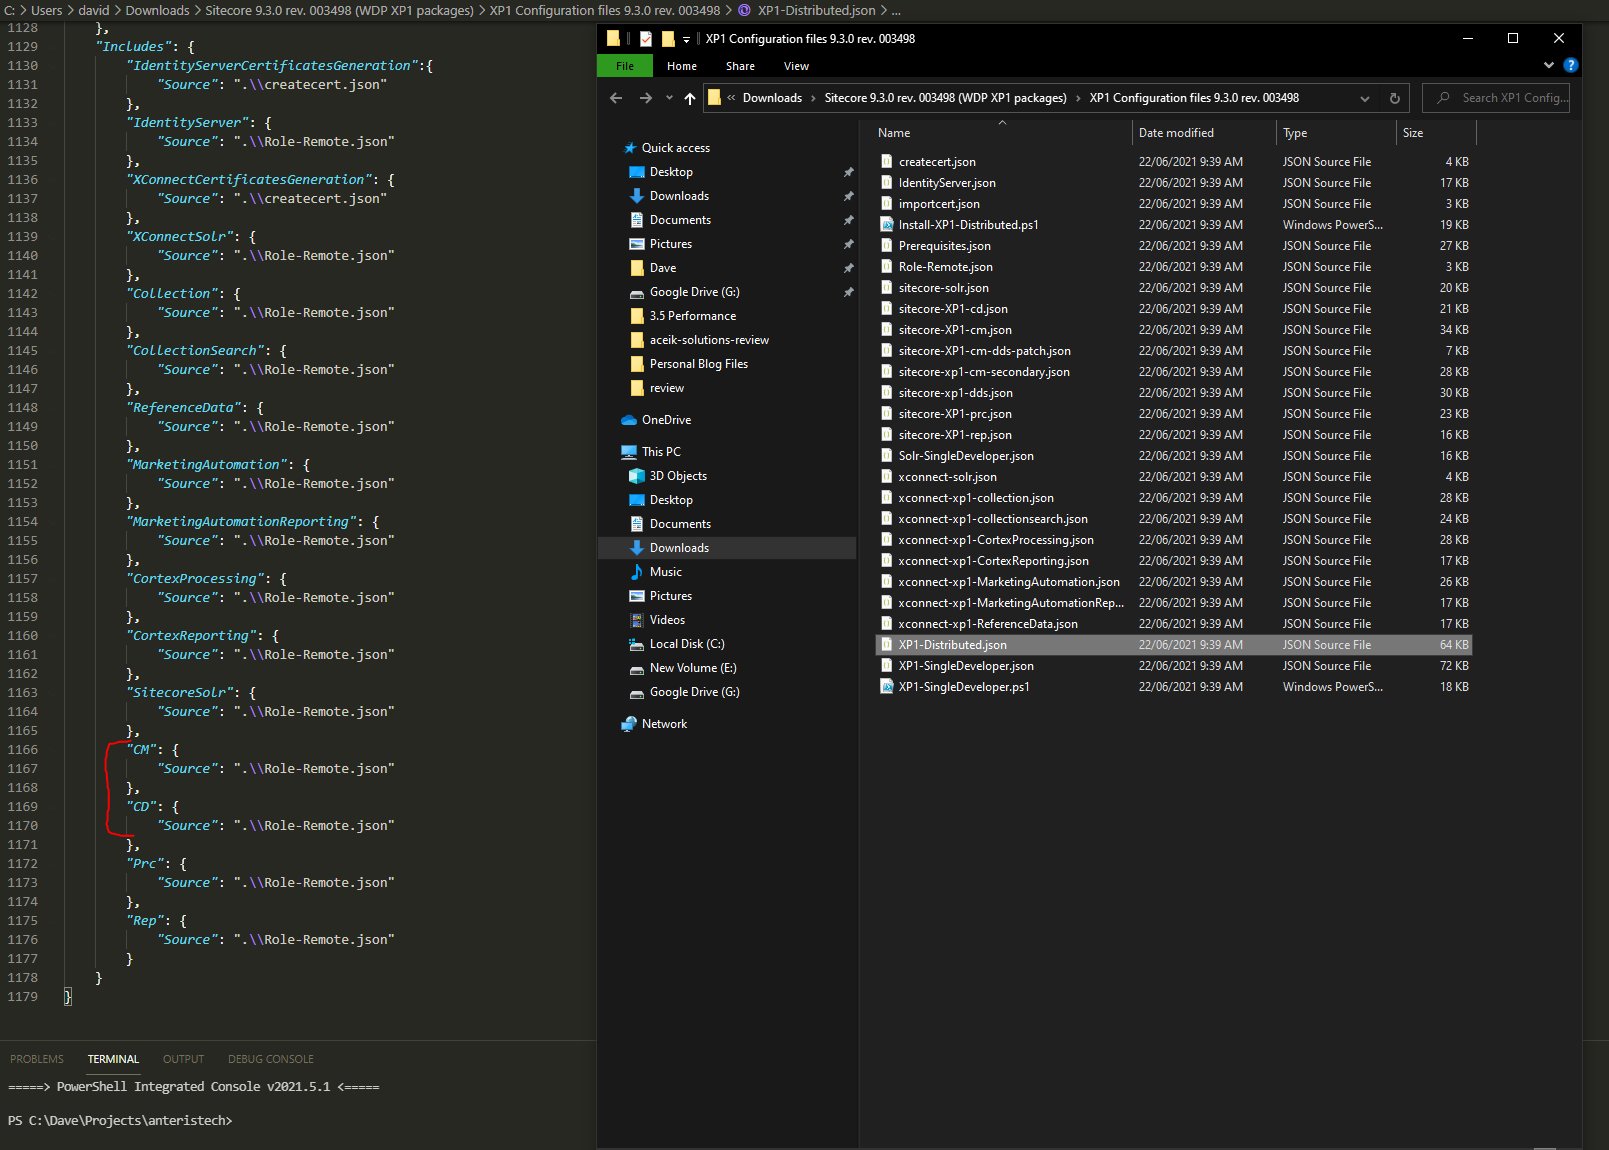Click the Forward arrow in File Explorer
The width and height of the screenshot is (1609, 1150).
point(646,98)
